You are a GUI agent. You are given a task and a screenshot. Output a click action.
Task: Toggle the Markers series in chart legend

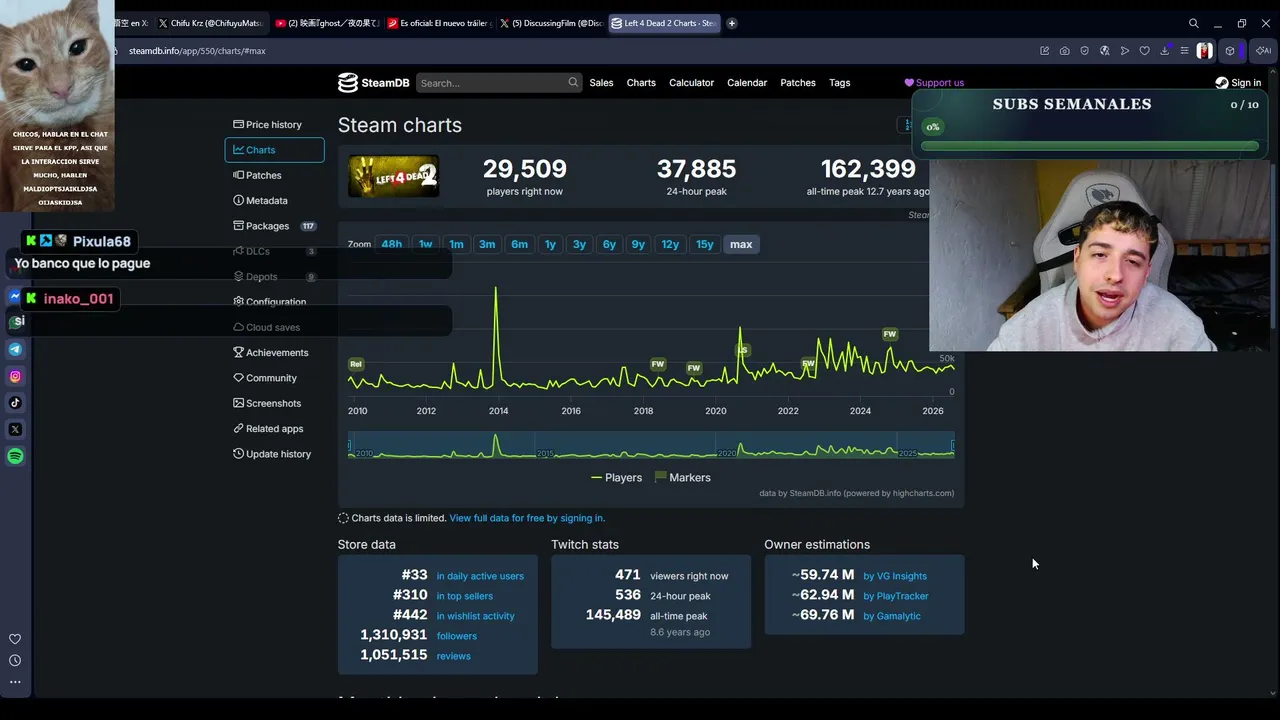click(x=682, y=478)
